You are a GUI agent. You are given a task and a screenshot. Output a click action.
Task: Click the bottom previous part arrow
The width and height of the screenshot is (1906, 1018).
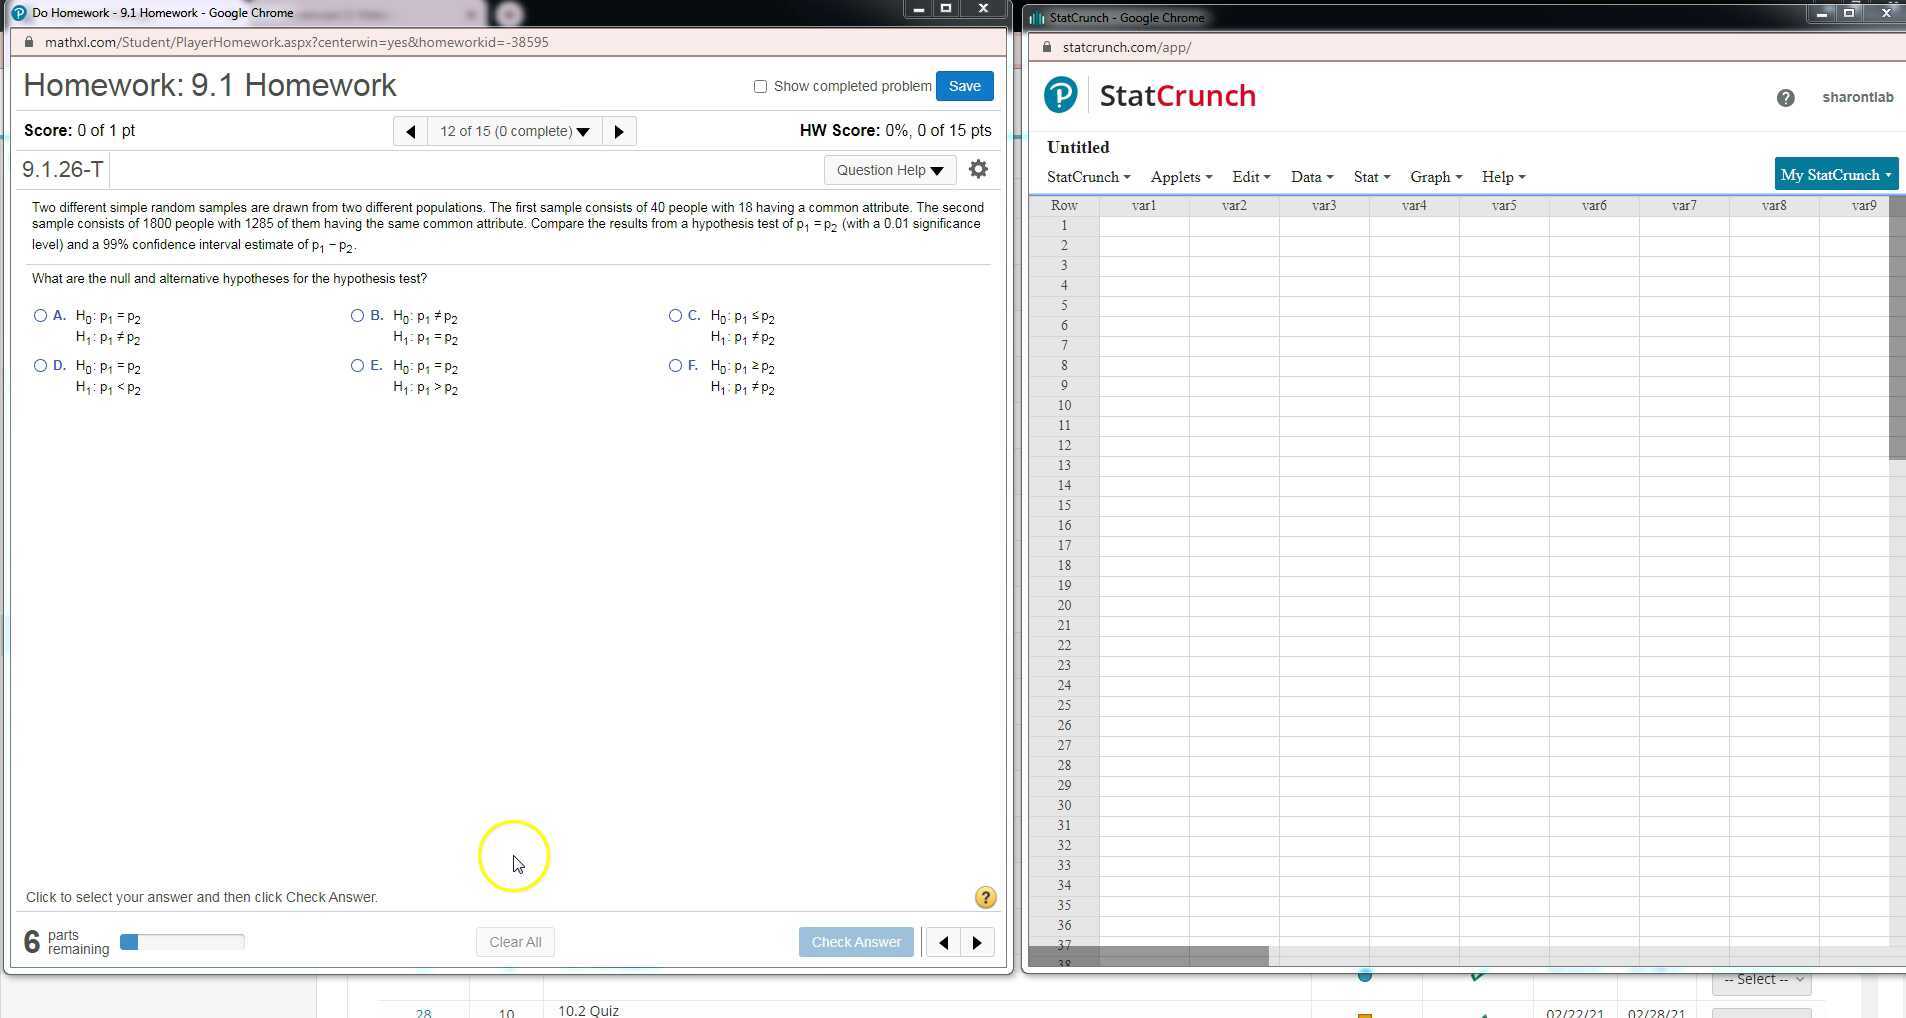tap(943, 942)
